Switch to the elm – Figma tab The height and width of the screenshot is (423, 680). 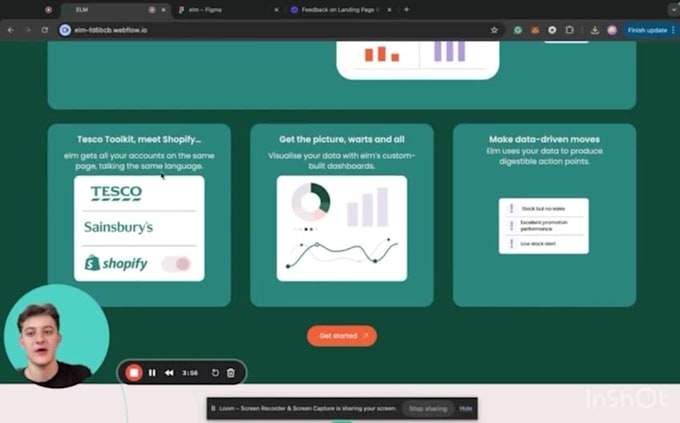[229, 10]
